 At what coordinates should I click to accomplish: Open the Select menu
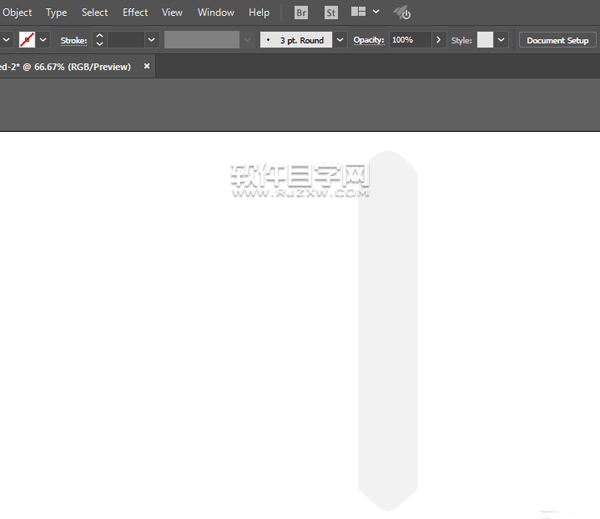click(95, 13)
